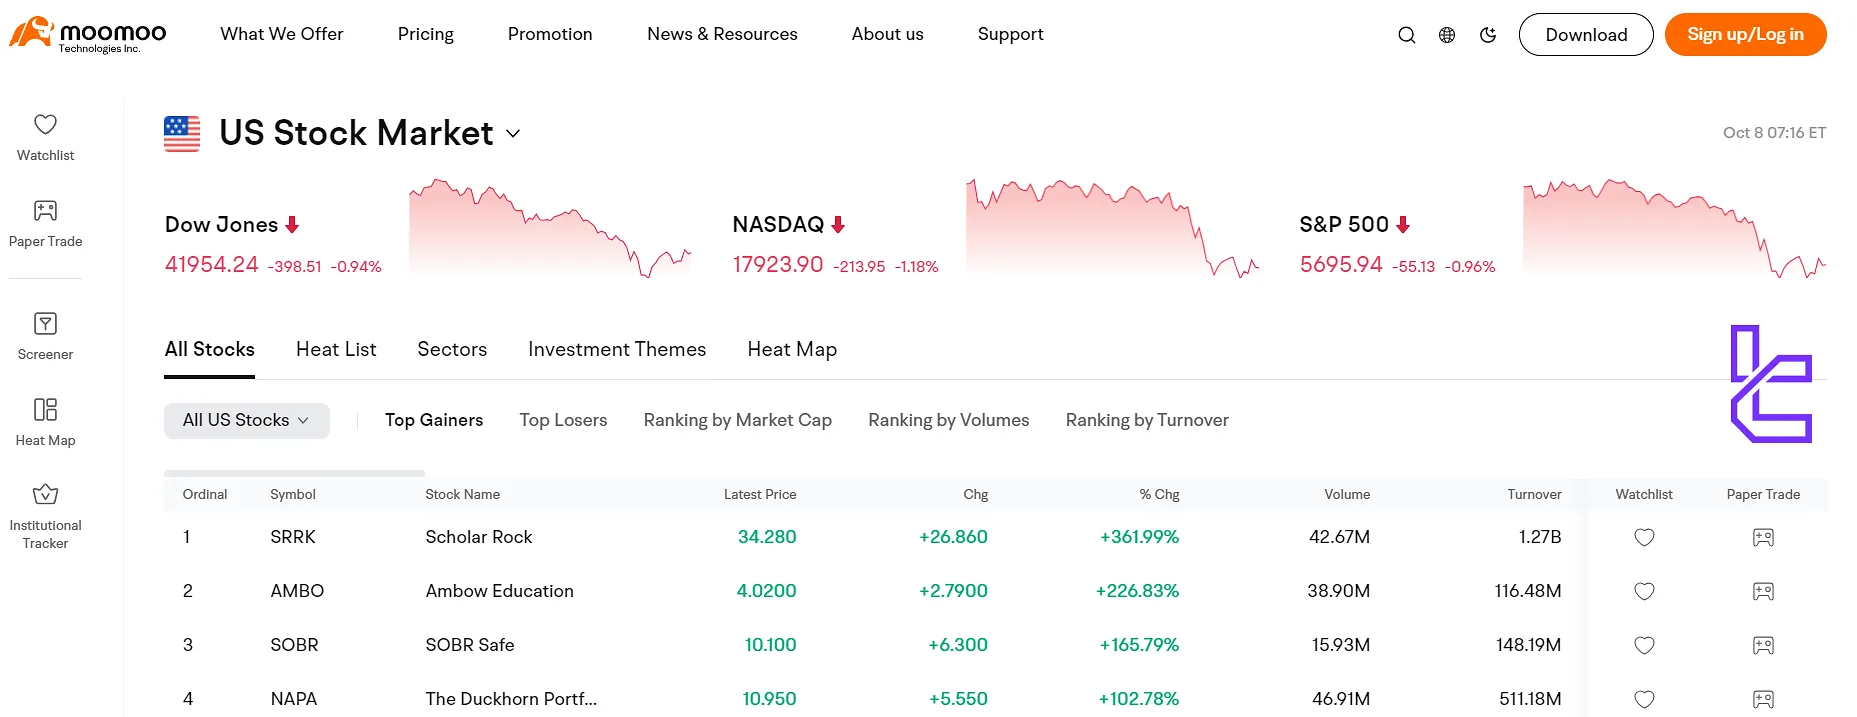
Task: Open Screener in sidebar
Action: [x=45, y=336]
